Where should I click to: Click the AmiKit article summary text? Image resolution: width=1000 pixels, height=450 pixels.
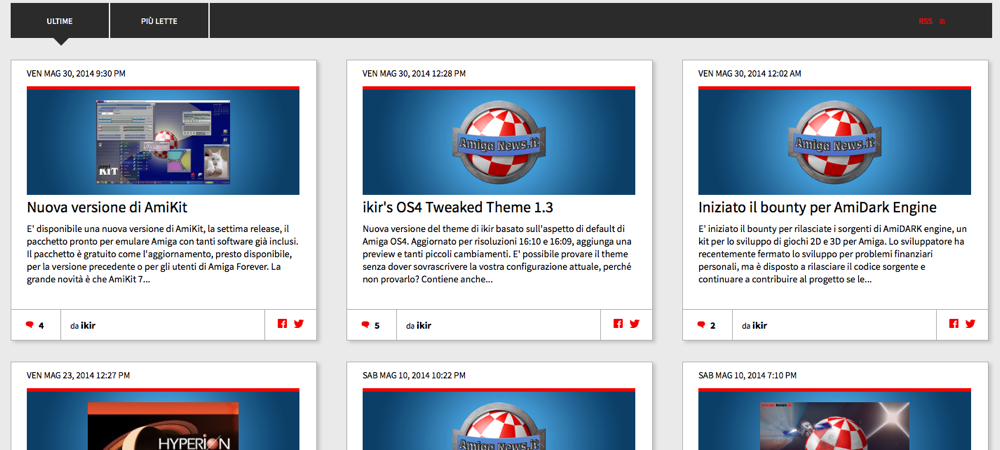[163, 254]
